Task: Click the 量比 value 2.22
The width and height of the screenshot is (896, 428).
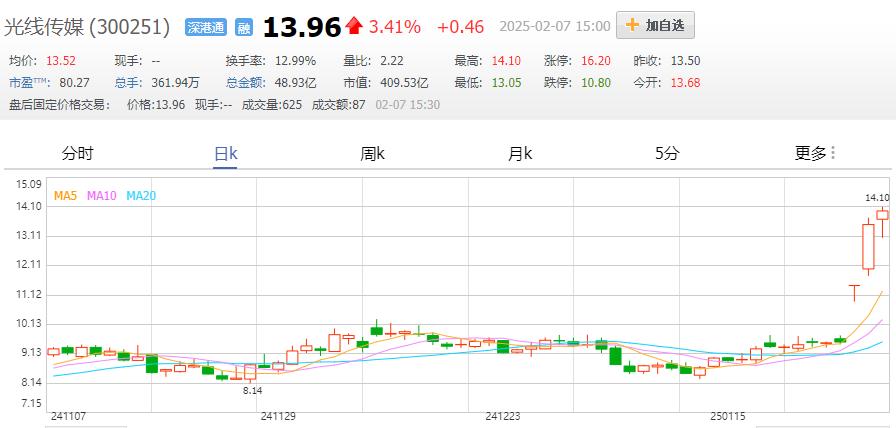Action: 392,61
